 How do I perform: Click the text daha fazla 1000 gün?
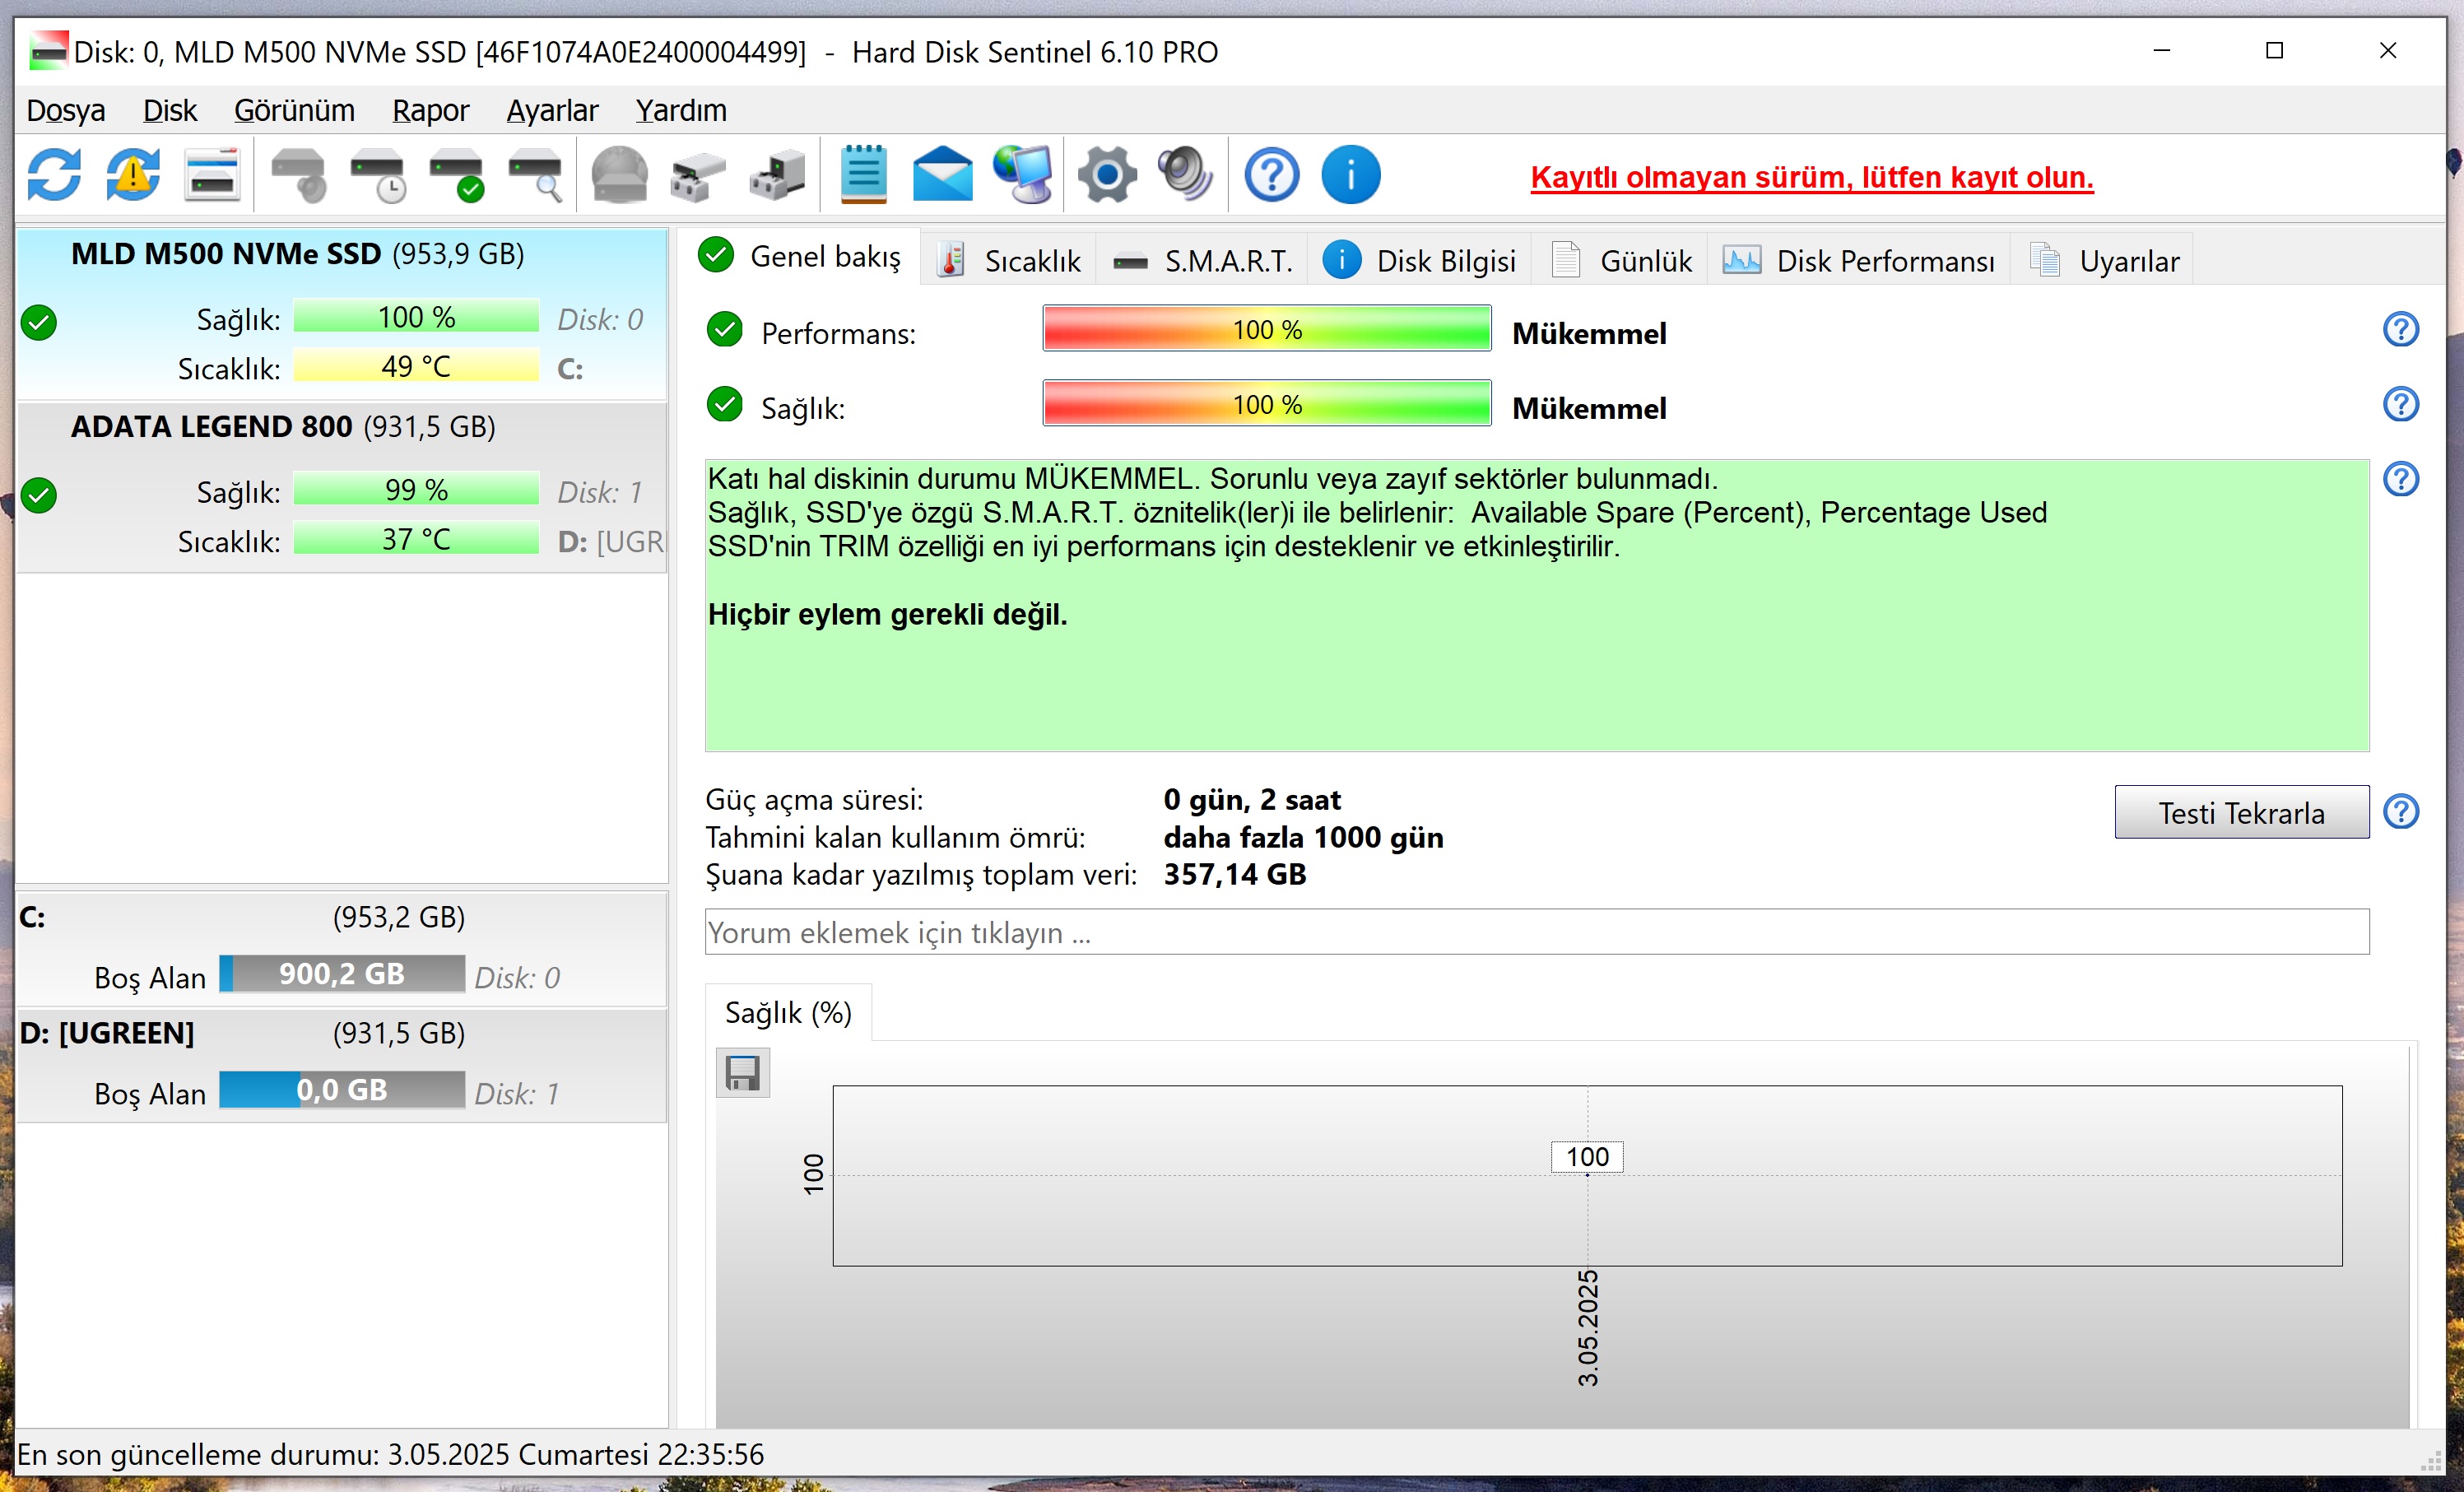pyautogui.click(x=1303, y=837)
